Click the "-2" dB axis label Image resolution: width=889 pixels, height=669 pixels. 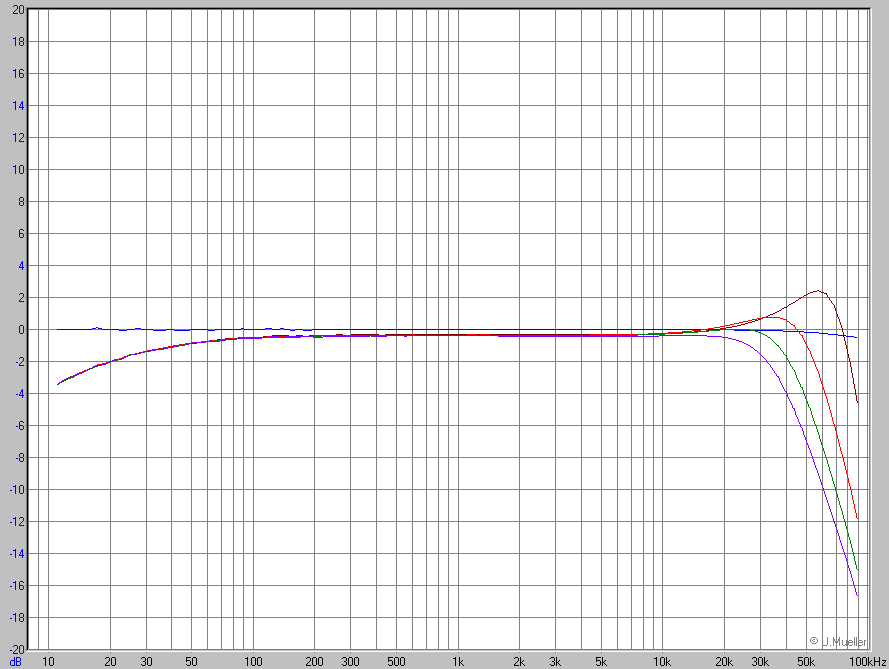pos(19,362)
